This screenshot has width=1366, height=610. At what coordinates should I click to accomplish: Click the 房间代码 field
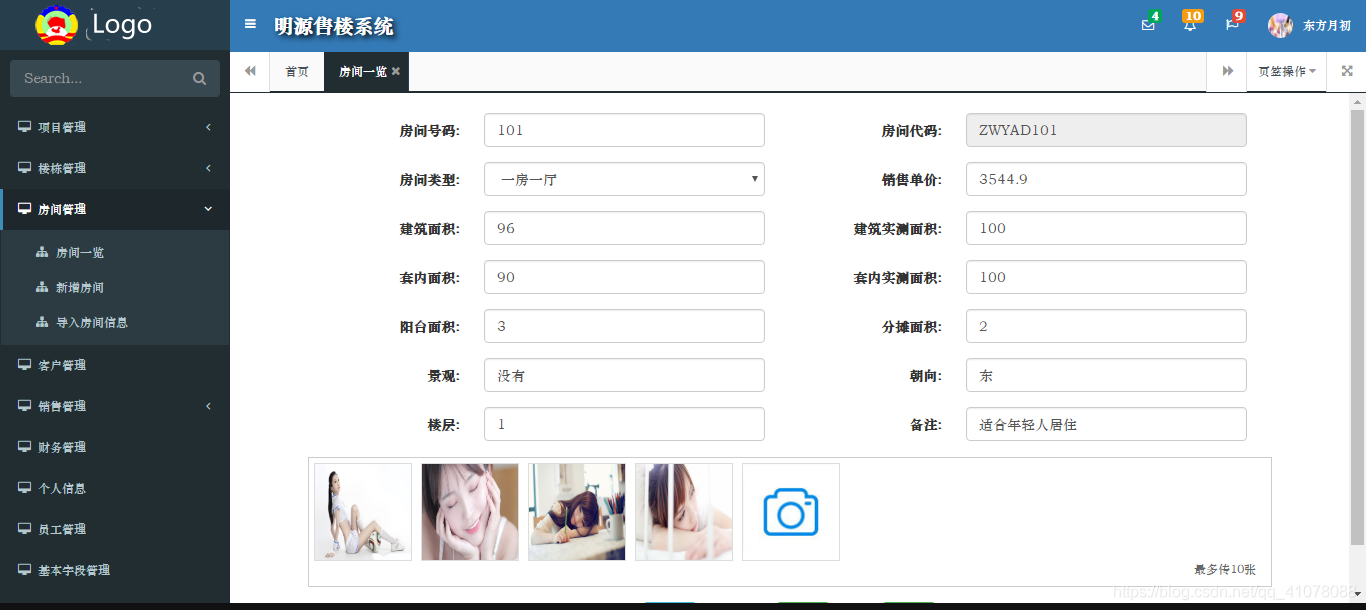[x=1106, y=130]
